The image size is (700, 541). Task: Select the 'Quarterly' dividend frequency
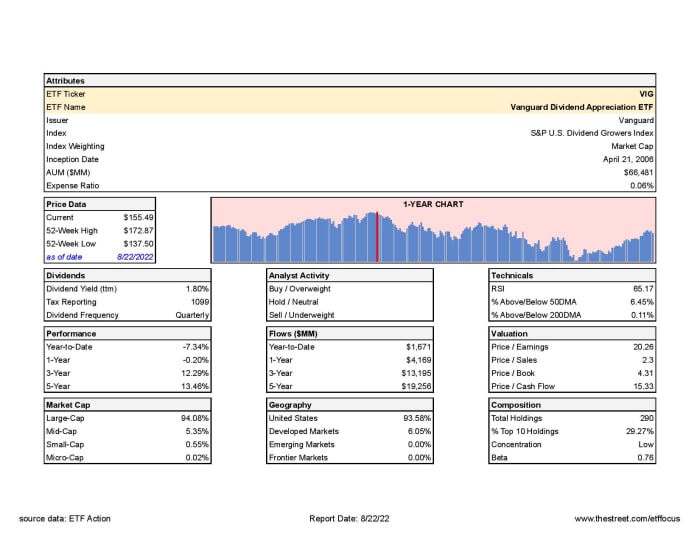click(192, 315)
